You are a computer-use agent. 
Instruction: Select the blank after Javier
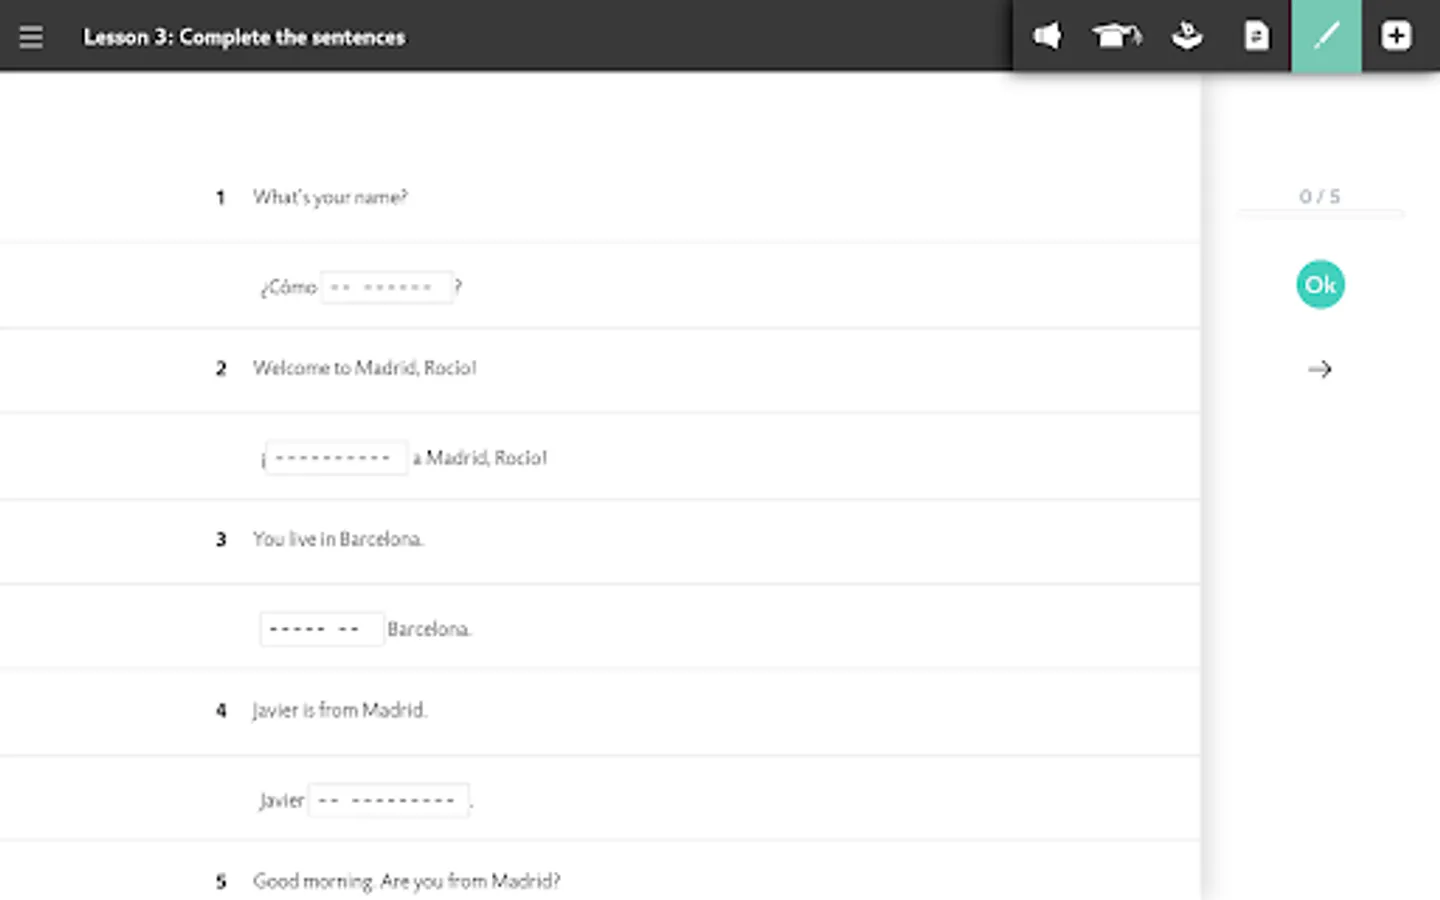(388, 800)
